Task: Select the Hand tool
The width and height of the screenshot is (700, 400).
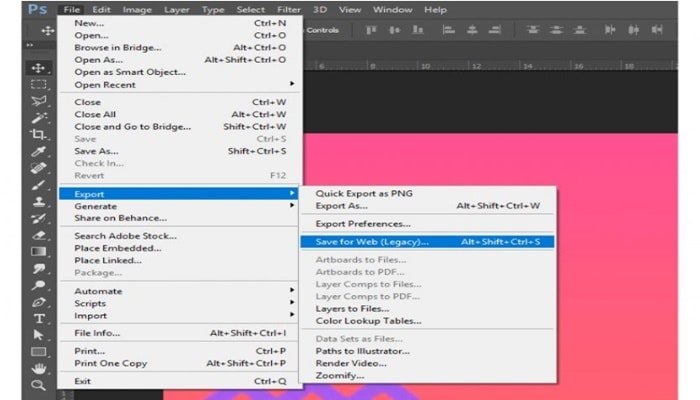Action: (x=38, y=369)
